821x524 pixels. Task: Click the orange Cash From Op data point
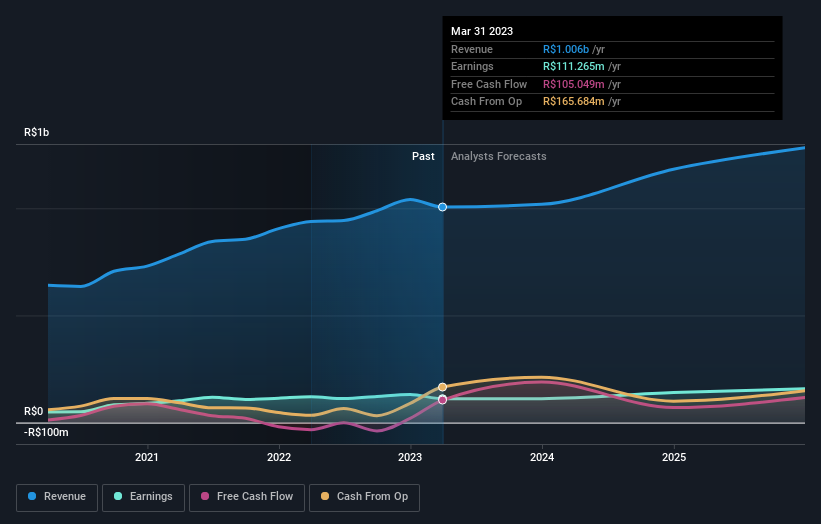[x=442, y=387]
